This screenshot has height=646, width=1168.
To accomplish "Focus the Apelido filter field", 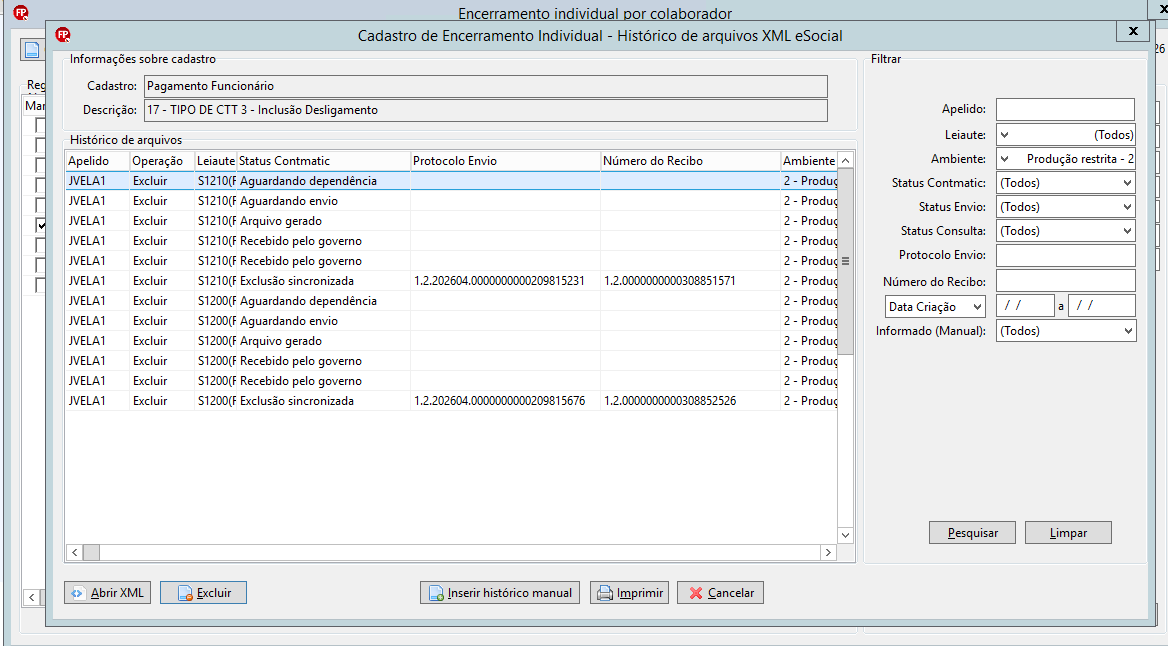I will 1065,109.
